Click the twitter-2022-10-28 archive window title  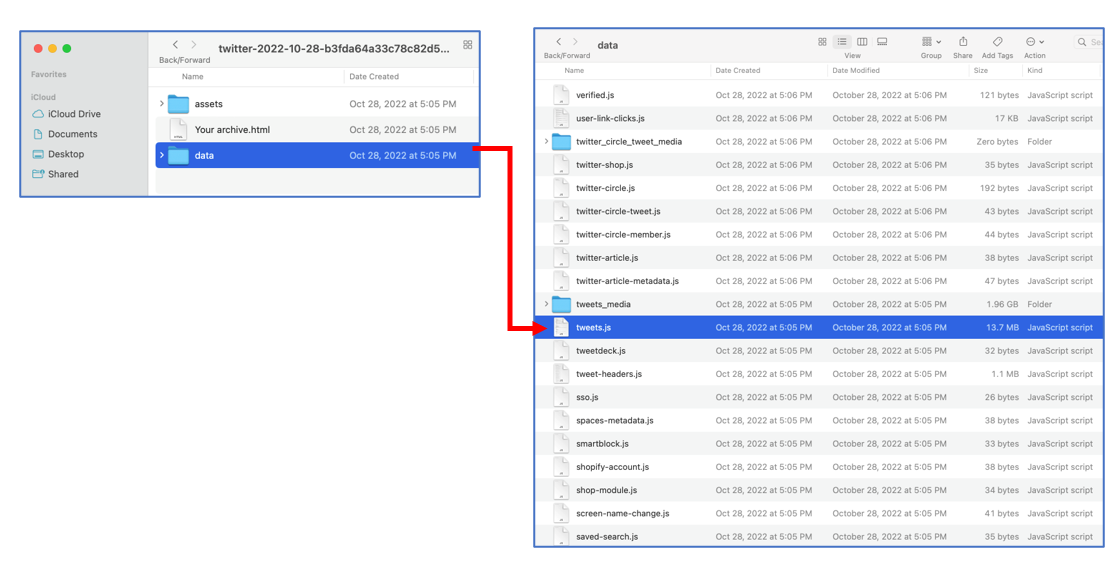(334, 49)
